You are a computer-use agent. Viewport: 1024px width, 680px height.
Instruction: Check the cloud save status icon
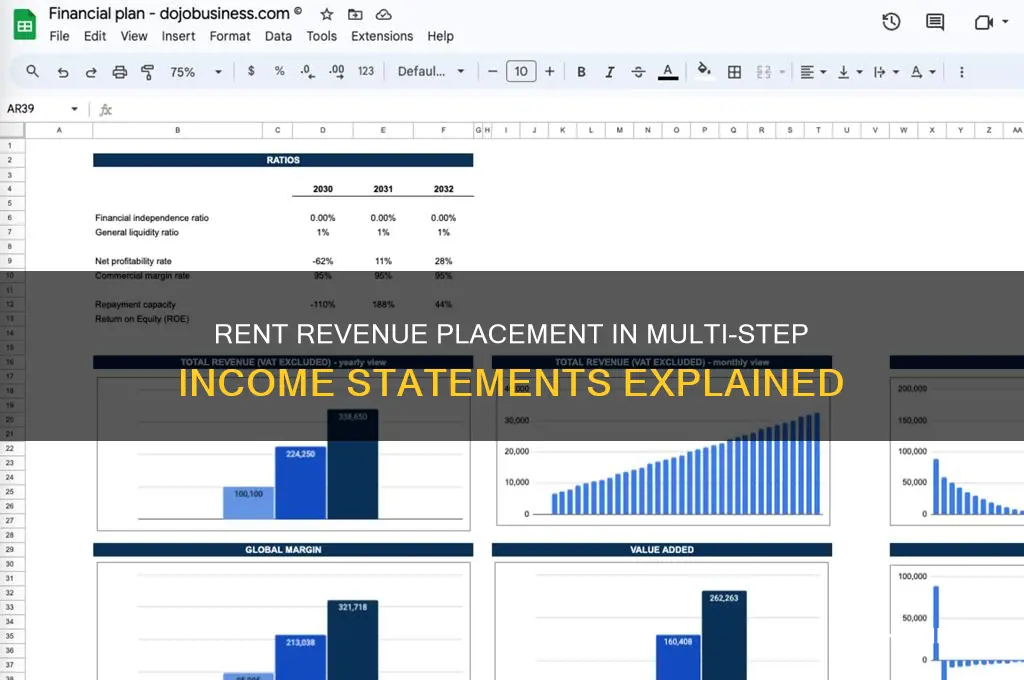point(384,14)
